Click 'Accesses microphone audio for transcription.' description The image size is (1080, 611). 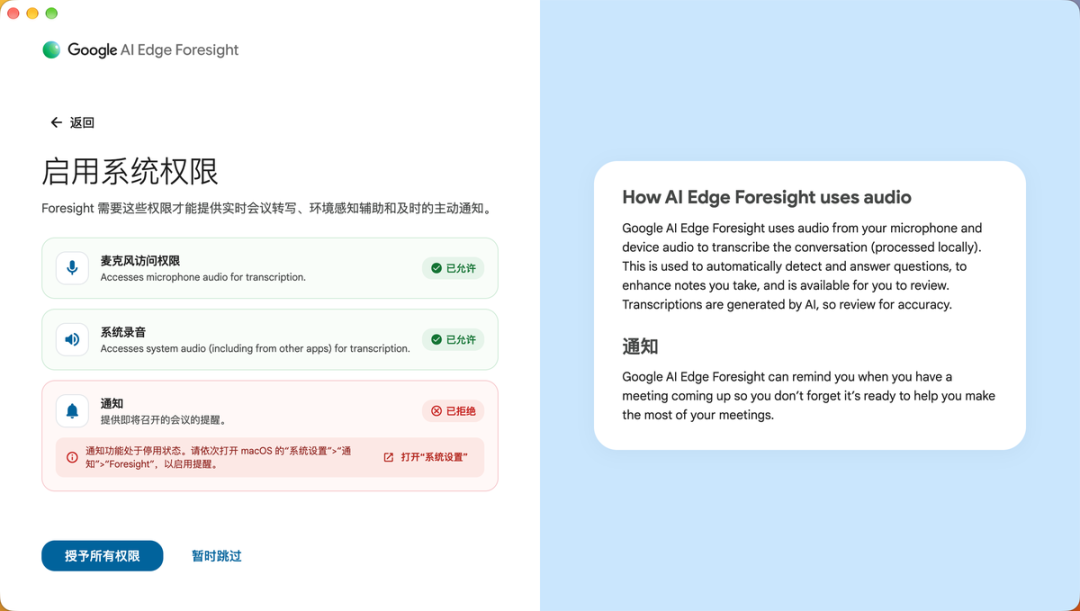[x=203, y=277]
